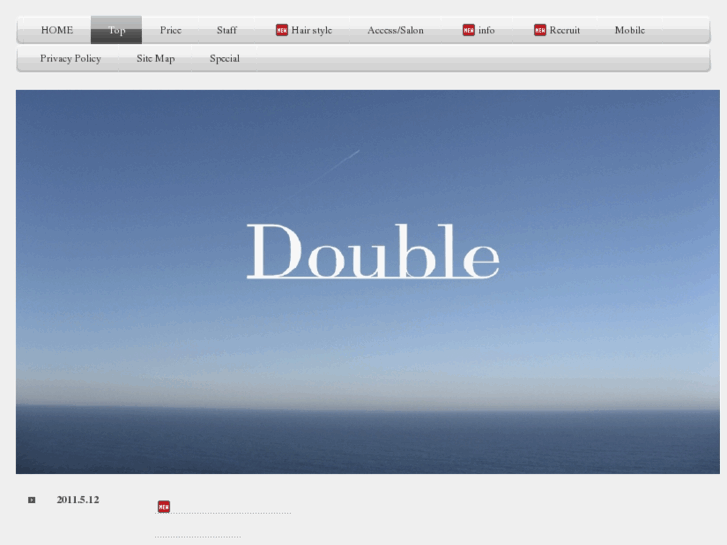Open the Privacy Policy page
The width and height of the screenshot is (727, 545).
coord(70,58)
